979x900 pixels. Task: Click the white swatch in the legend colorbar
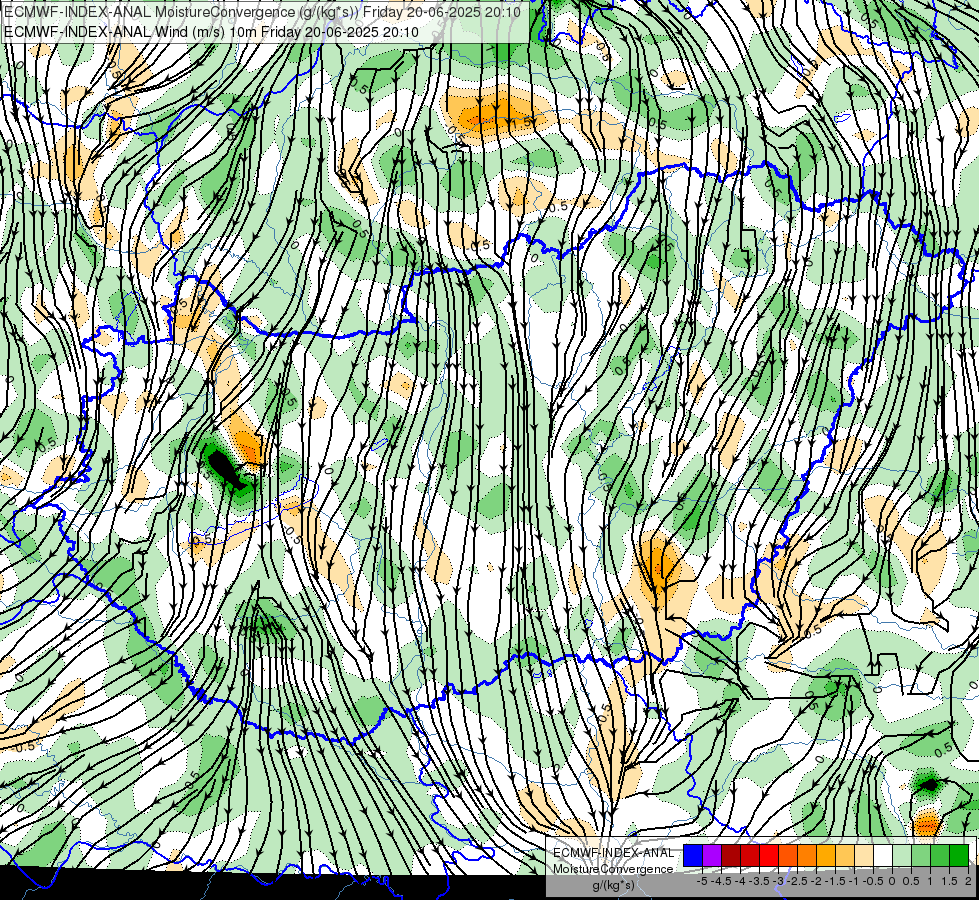click(883, 856)
